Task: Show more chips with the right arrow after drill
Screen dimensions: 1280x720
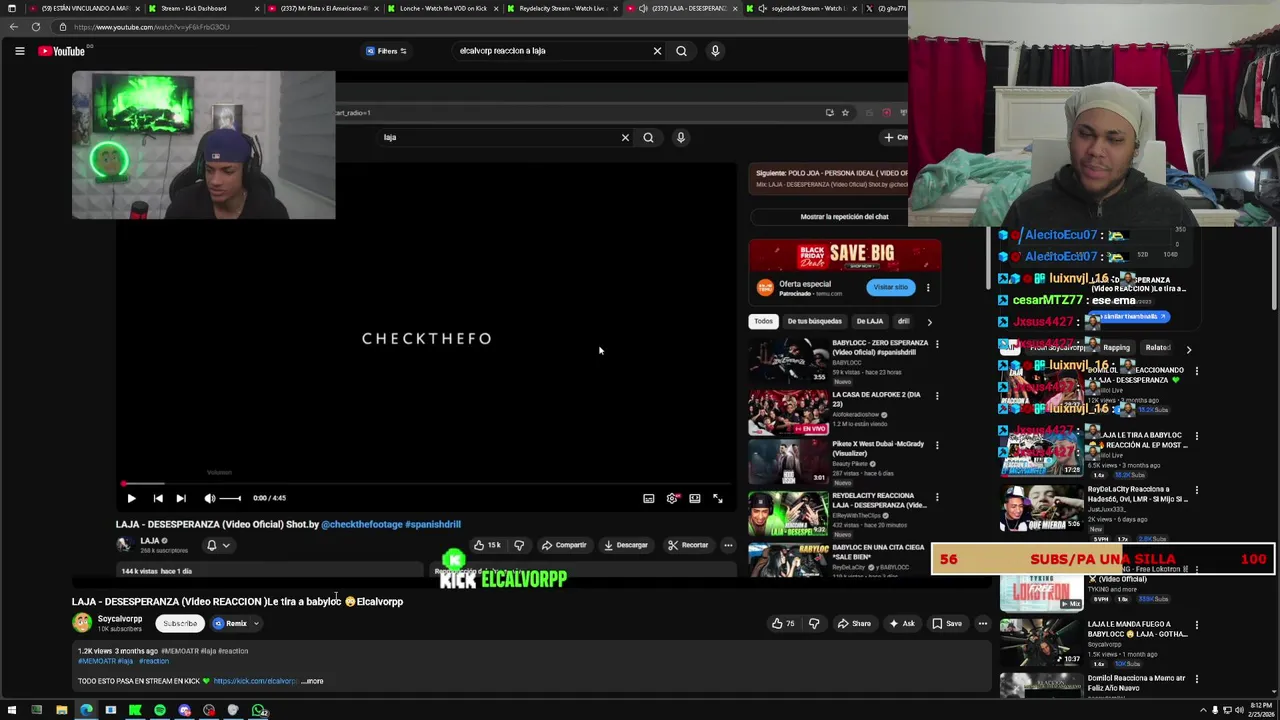Action: click(929, 322)
